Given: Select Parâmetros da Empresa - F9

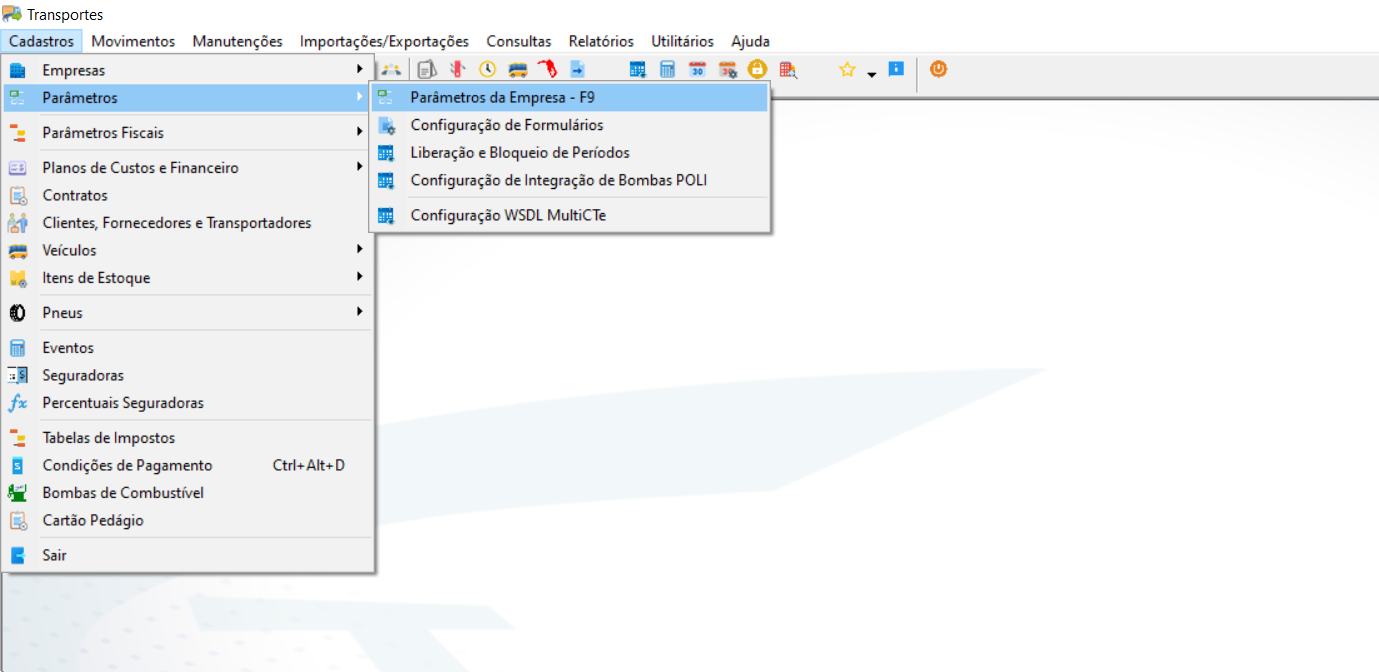Looking at the screenshot, I should click(570, 98).
